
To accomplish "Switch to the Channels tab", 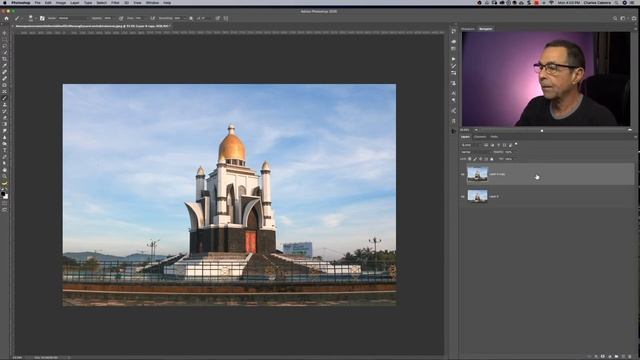I will click(480, 137).
